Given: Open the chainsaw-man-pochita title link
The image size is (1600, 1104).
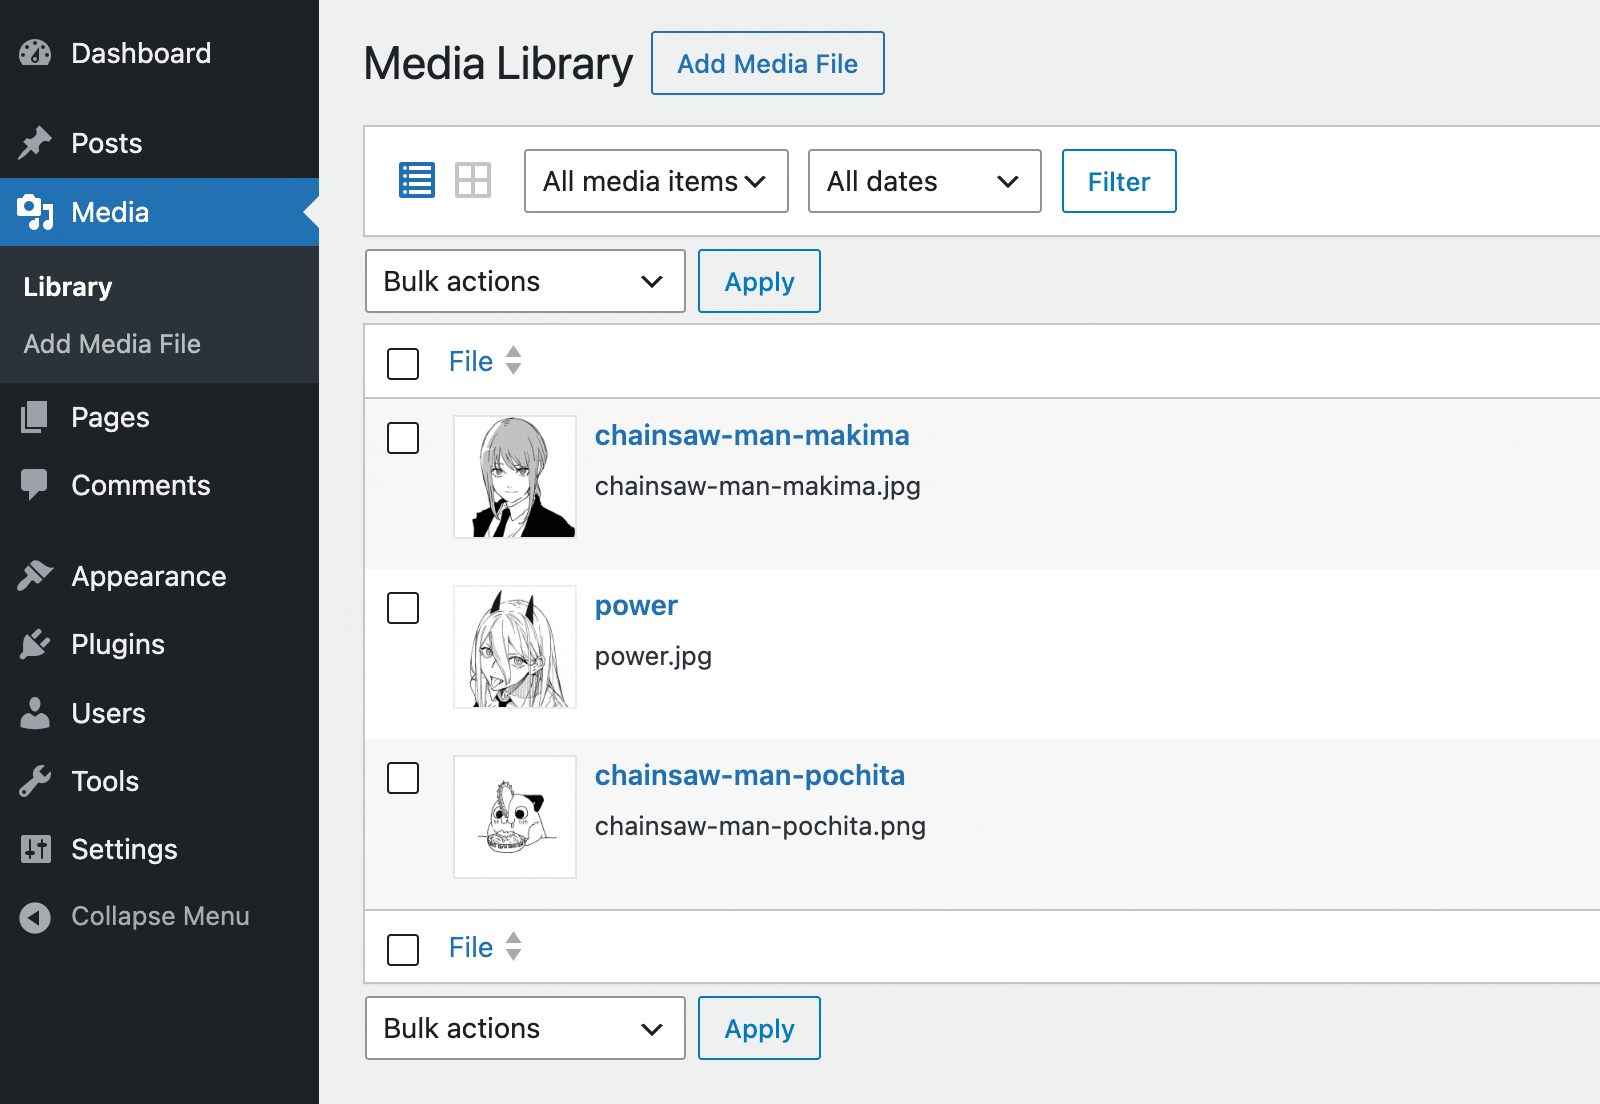Looking at the screenshot, I should click(x=750, y=775).
